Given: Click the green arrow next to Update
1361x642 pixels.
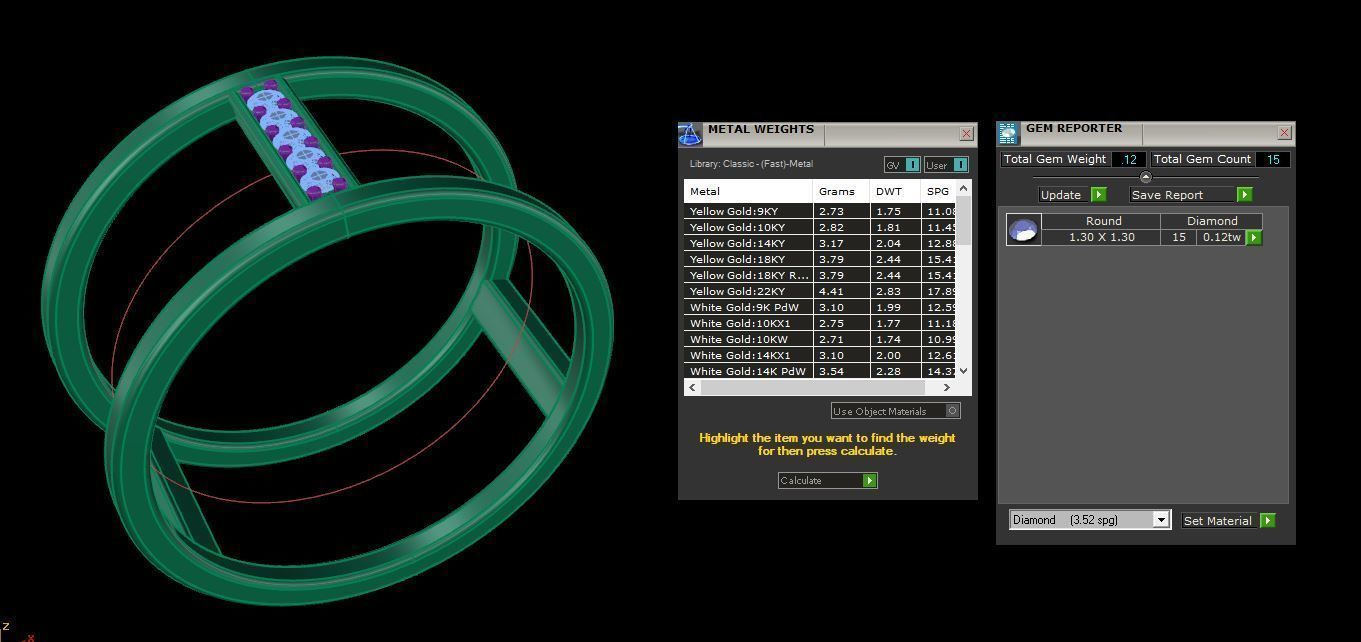Looking at the screenshot, I should pos(1098,195).
